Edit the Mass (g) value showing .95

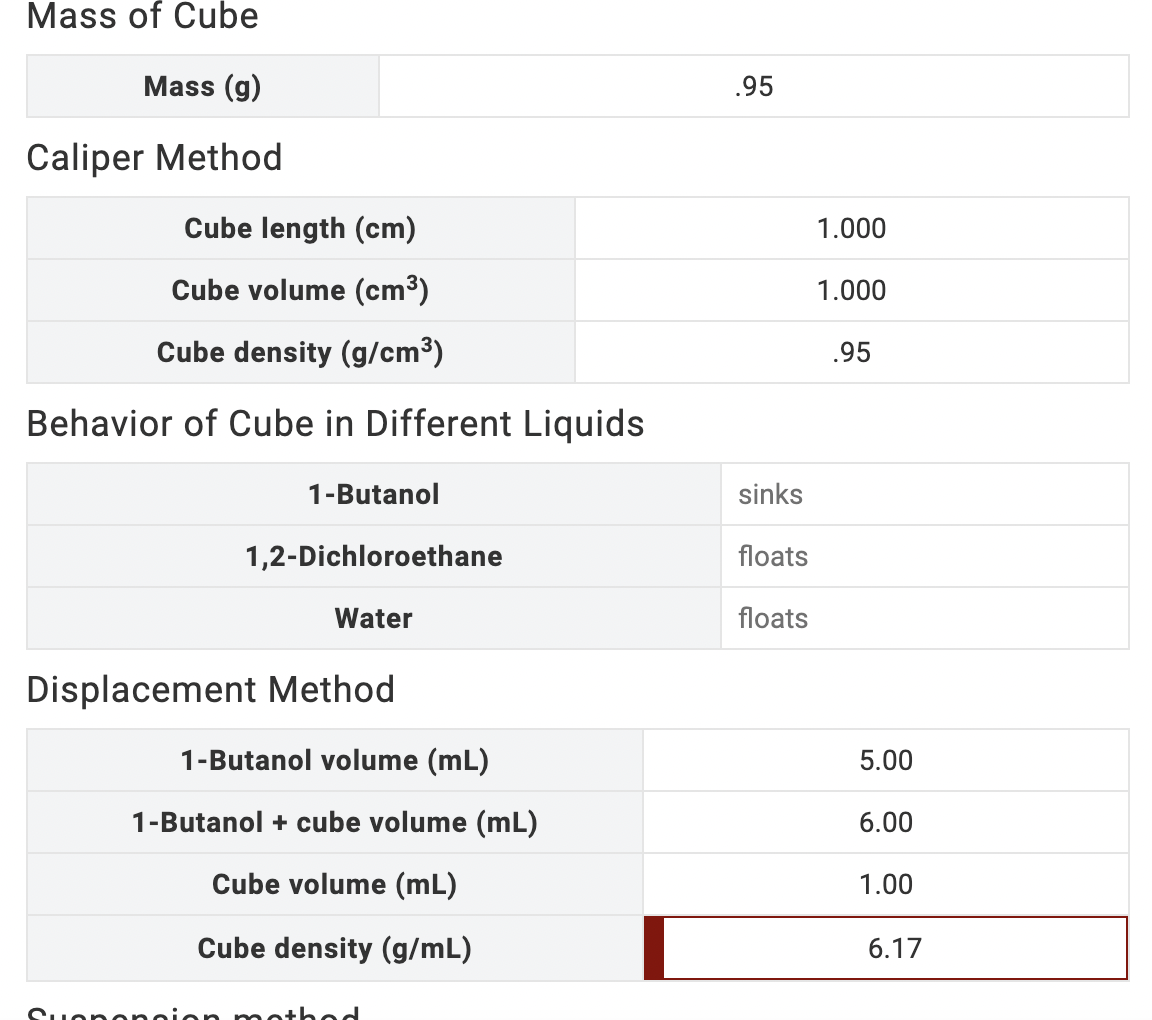(x=751, y=86)
